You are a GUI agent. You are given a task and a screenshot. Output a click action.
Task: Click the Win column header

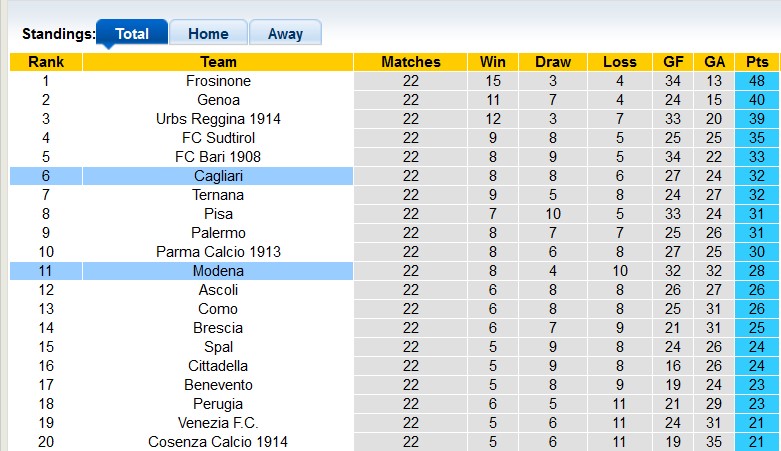(x=493, y=62)
